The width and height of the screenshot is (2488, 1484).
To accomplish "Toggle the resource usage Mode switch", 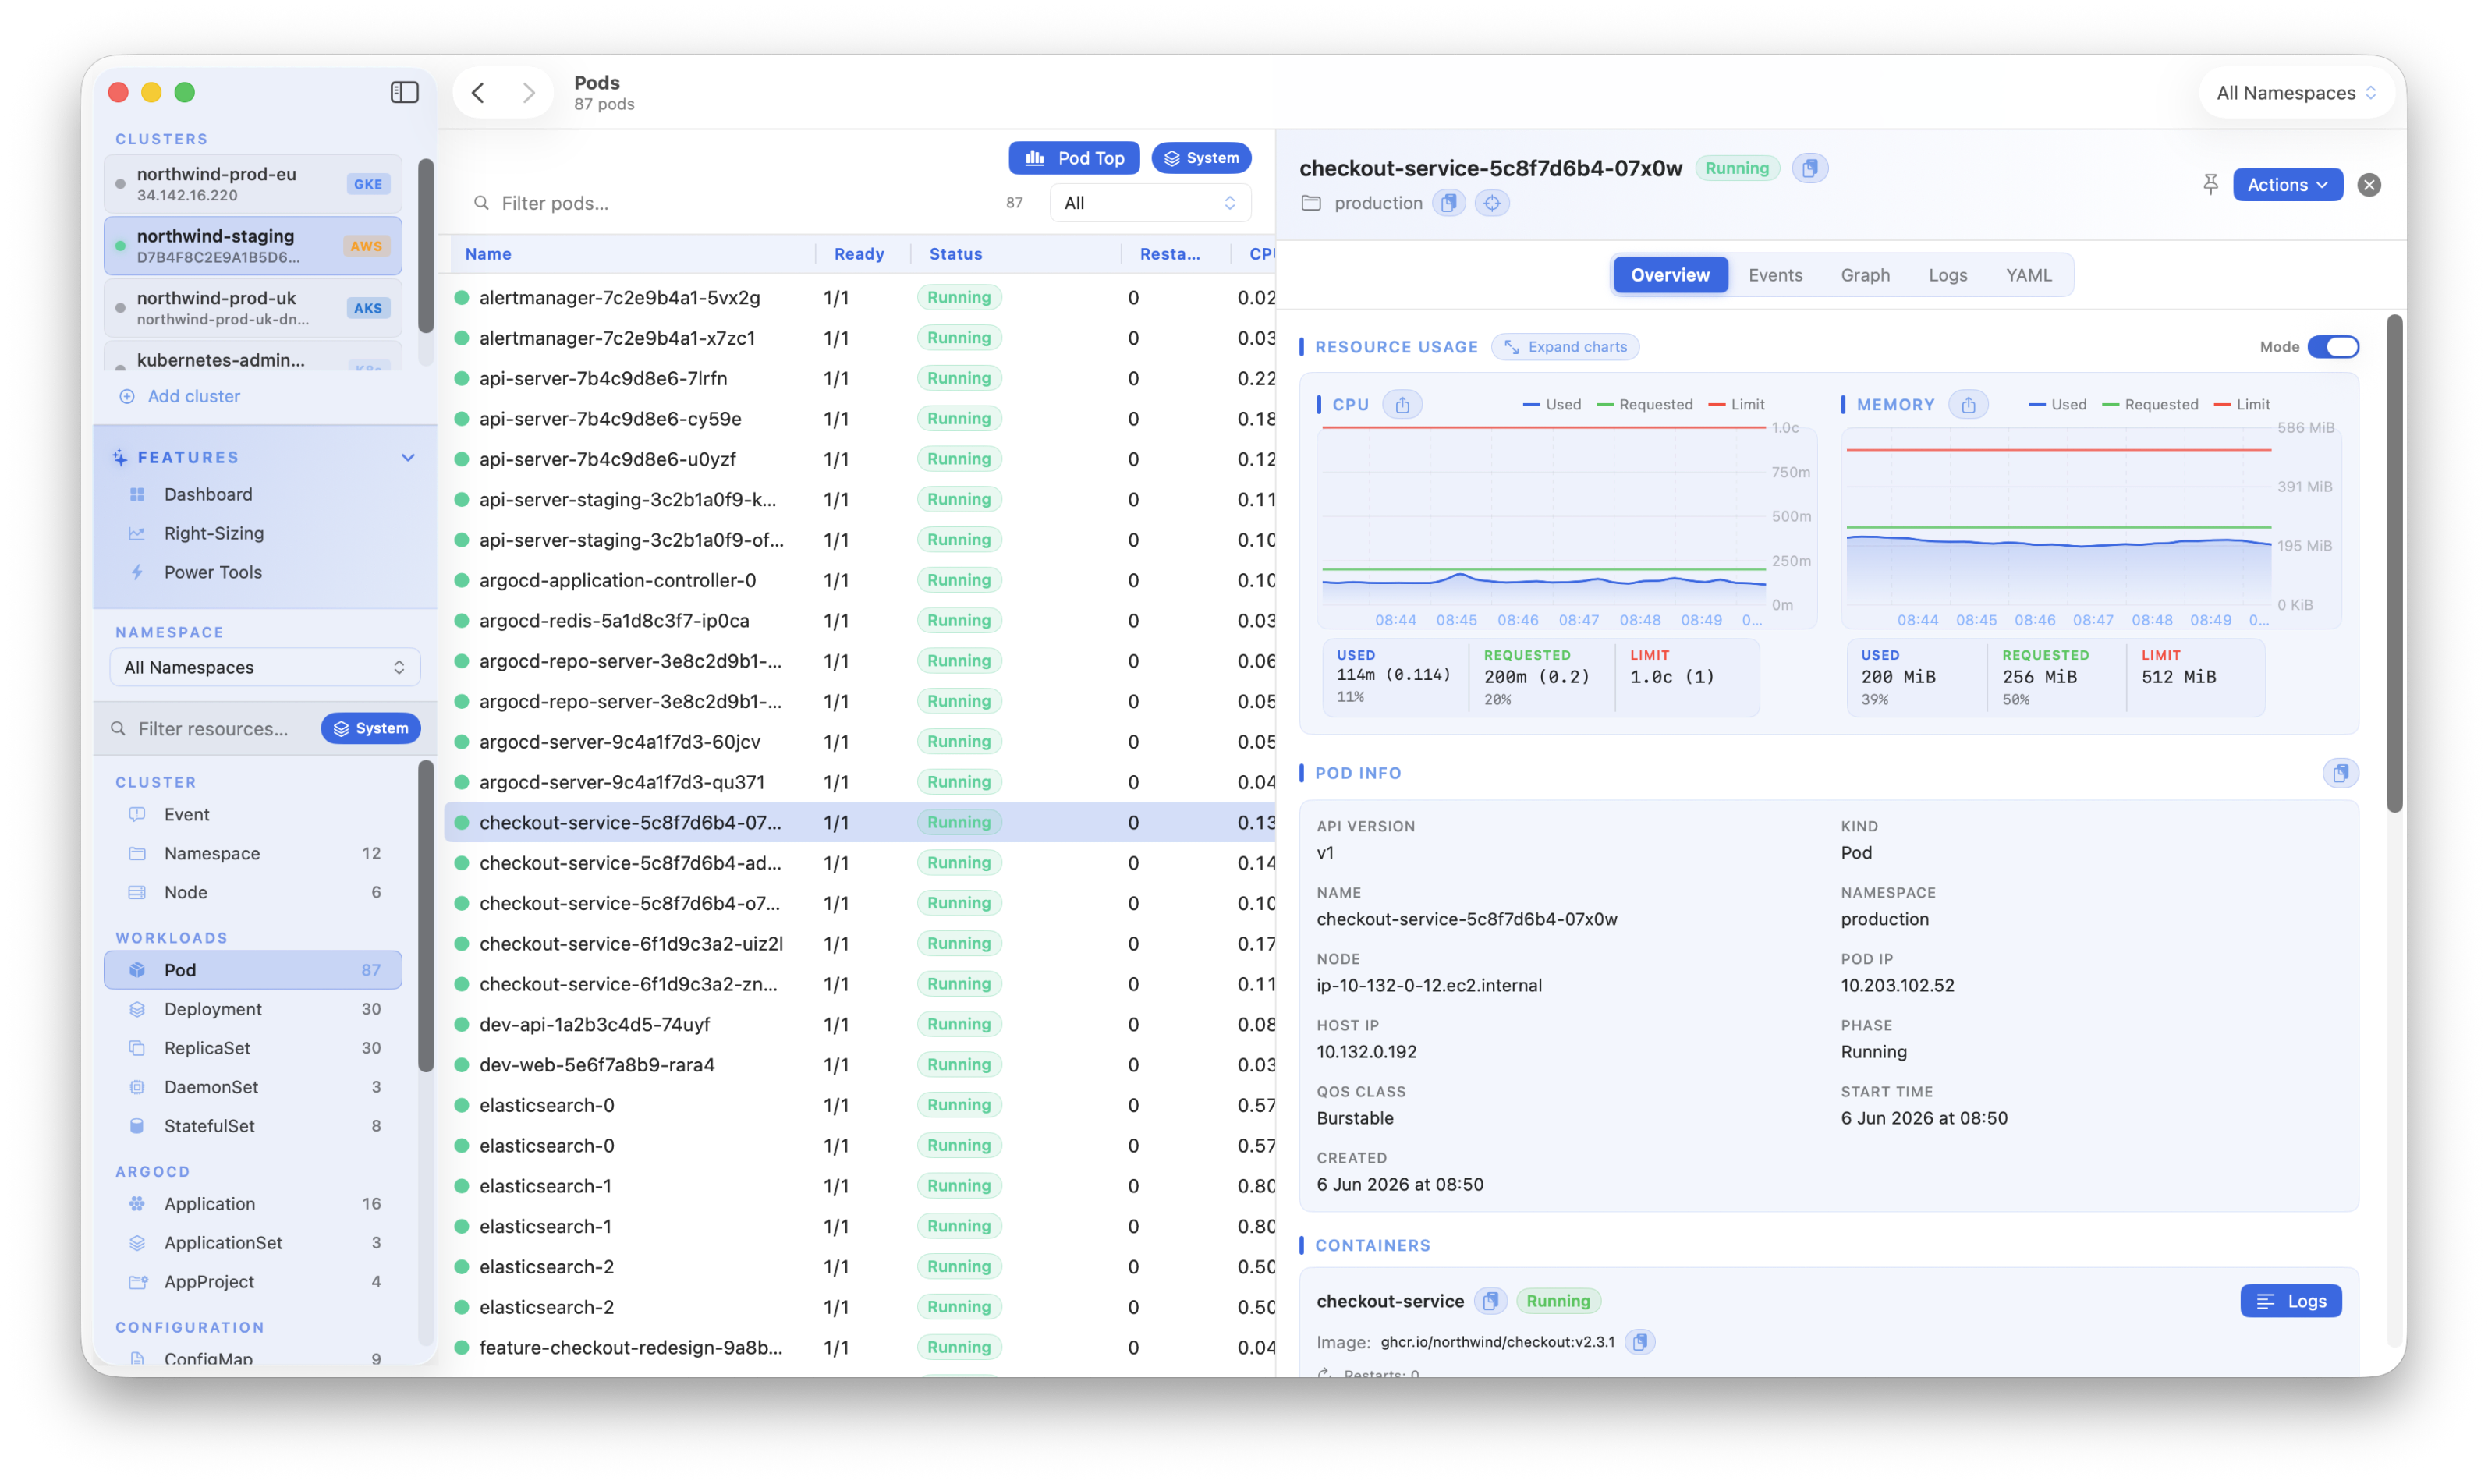I will [x=2332, y=347].
